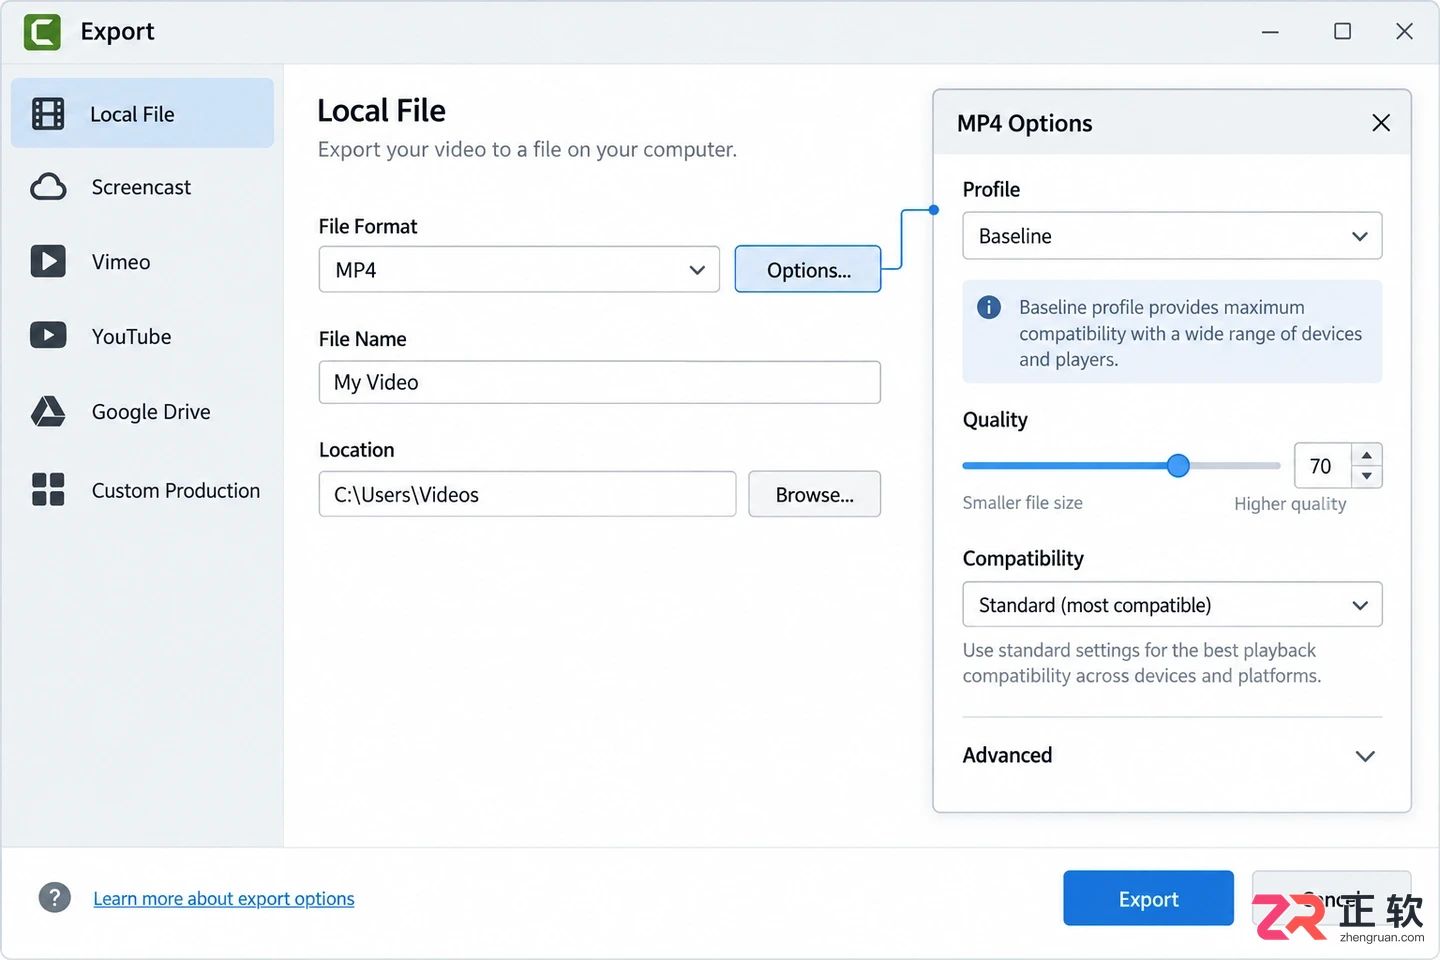Select YouTube in the sidebar

click(142, 336)
